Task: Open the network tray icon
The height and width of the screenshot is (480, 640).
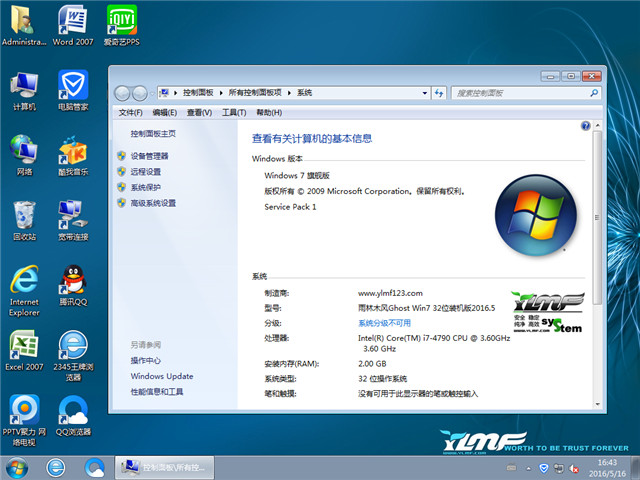Action: 558,468
